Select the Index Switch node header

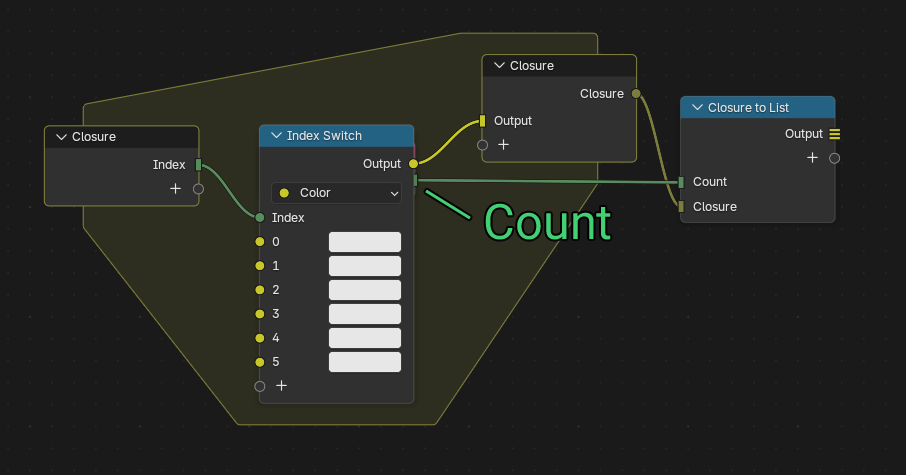(x=337, y=136)
